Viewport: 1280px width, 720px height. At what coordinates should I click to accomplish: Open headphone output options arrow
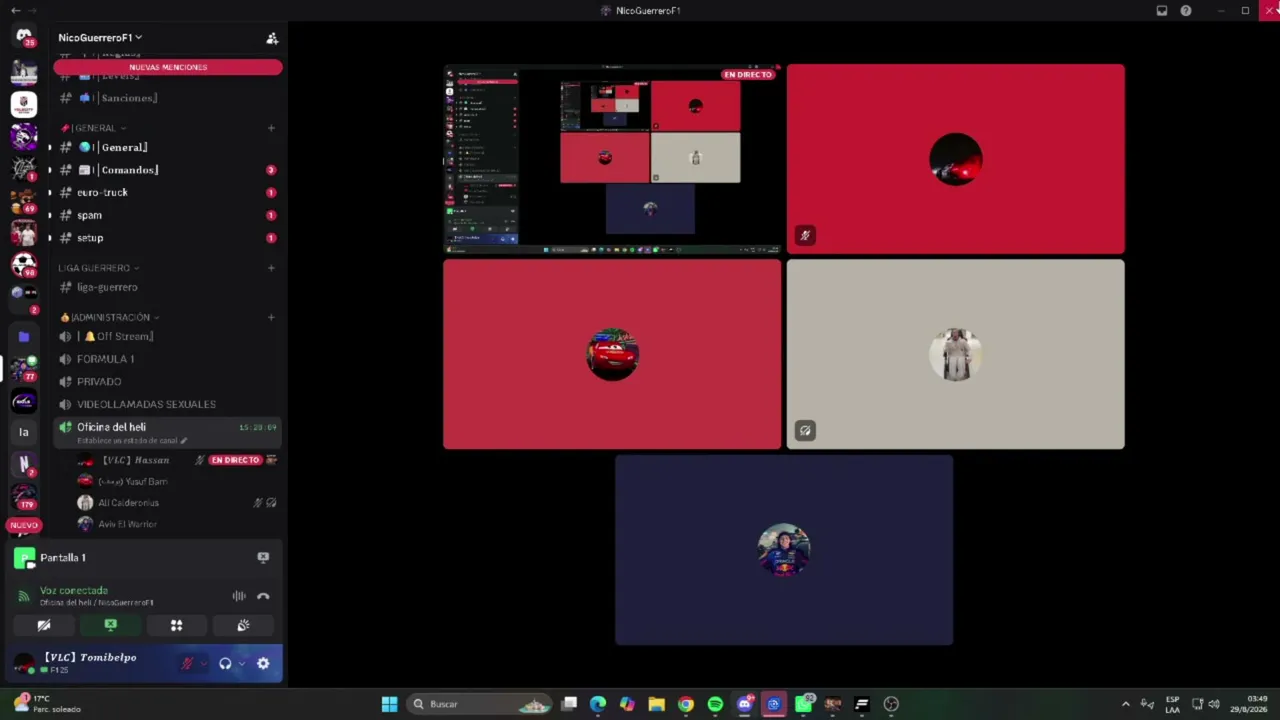(x=241, y=663)
